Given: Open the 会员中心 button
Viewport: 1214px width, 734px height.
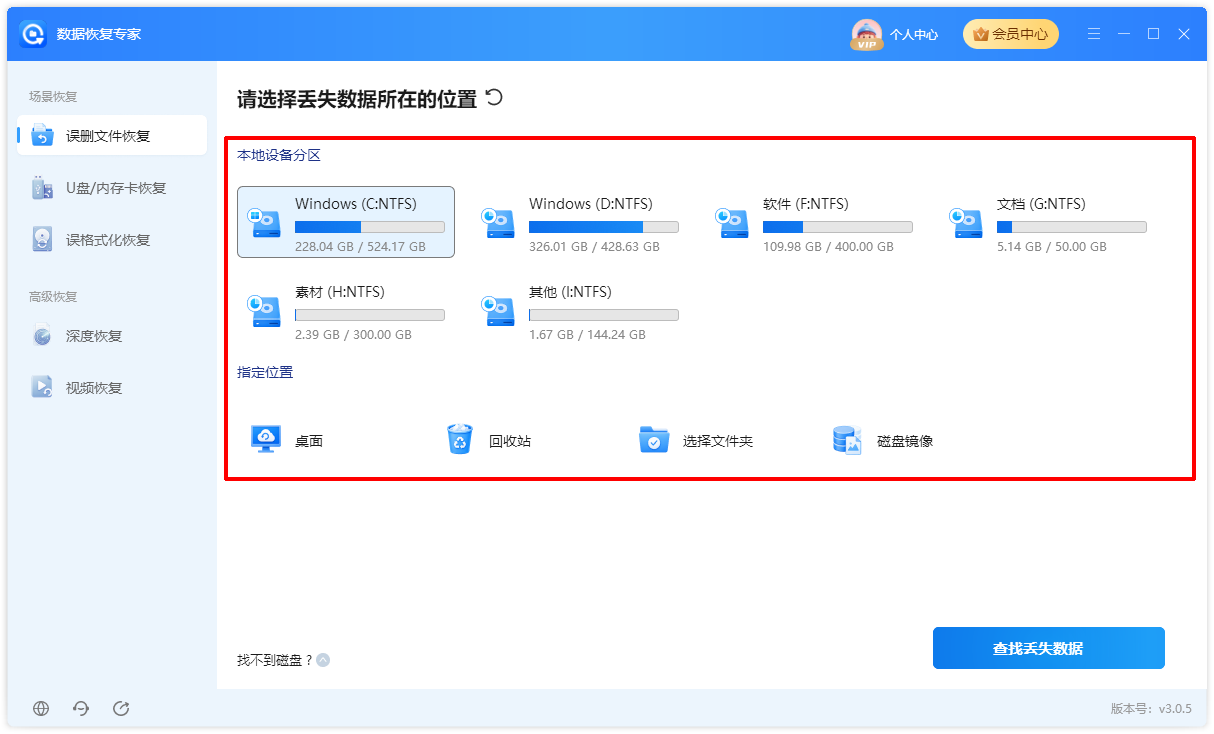Looking at the screenshot, I should [x=1010, y=34].
